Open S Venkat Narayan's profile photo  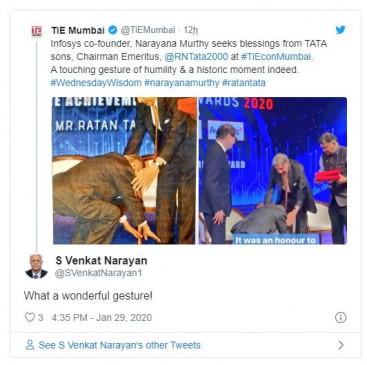click(36, 266)
